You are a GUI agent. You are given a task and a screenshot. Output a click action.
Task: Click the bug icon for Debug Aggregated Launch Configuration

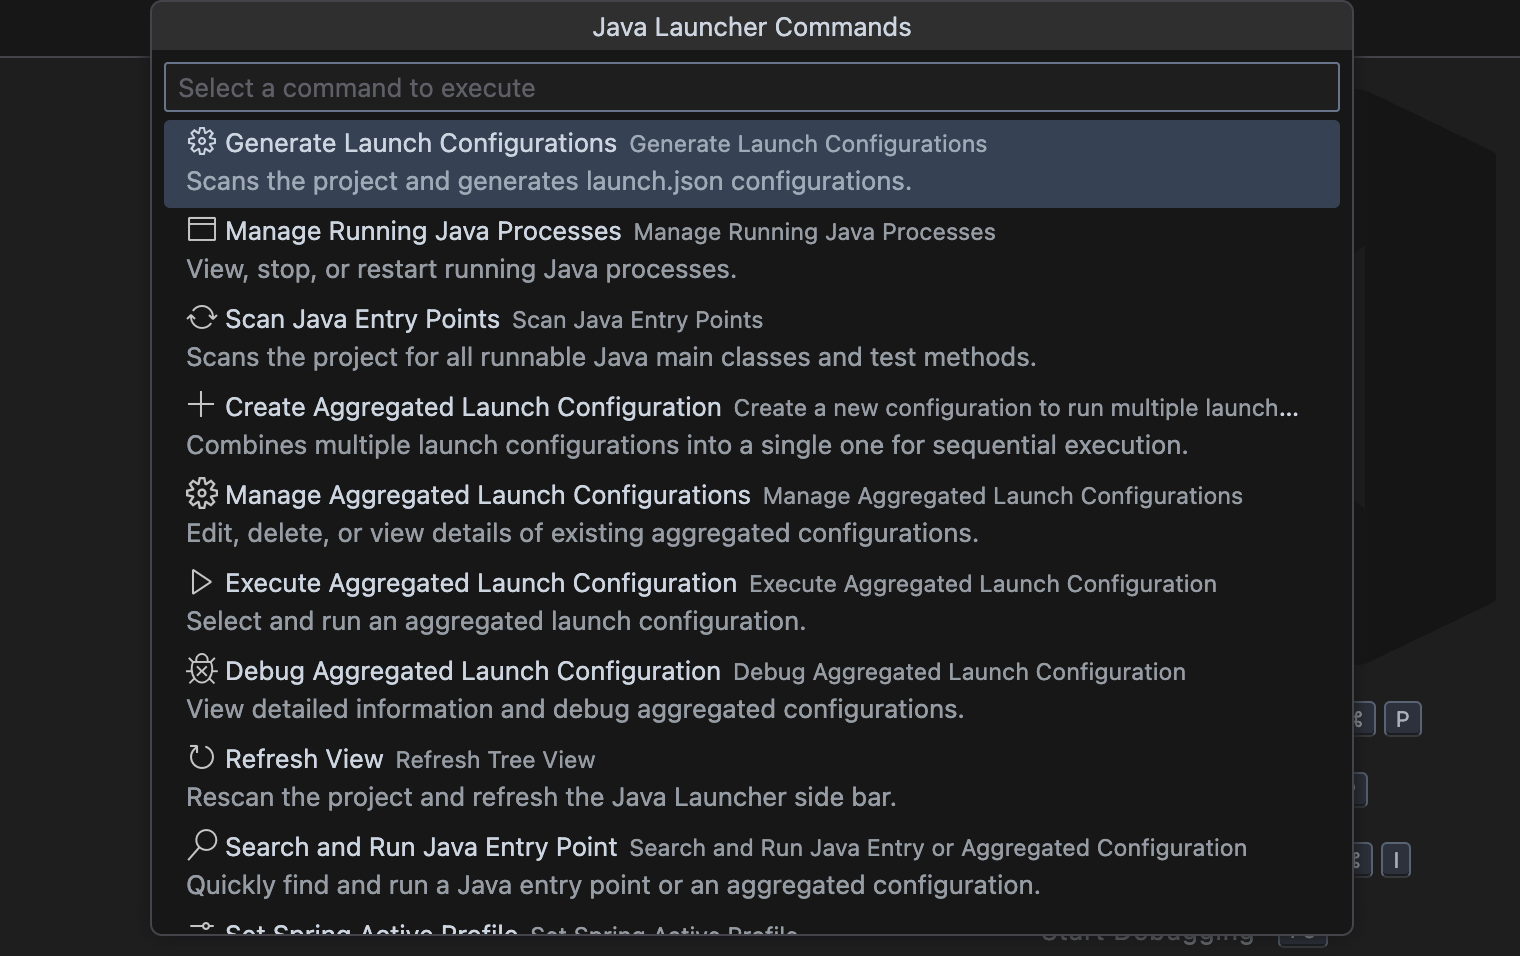201,670
